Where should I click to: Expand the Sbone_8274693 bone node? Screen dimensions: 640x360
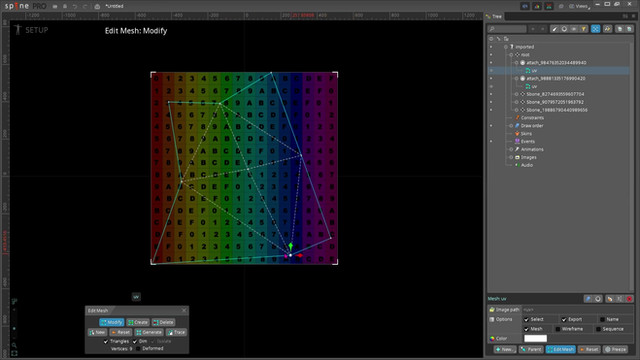click(x=516, y=94)
